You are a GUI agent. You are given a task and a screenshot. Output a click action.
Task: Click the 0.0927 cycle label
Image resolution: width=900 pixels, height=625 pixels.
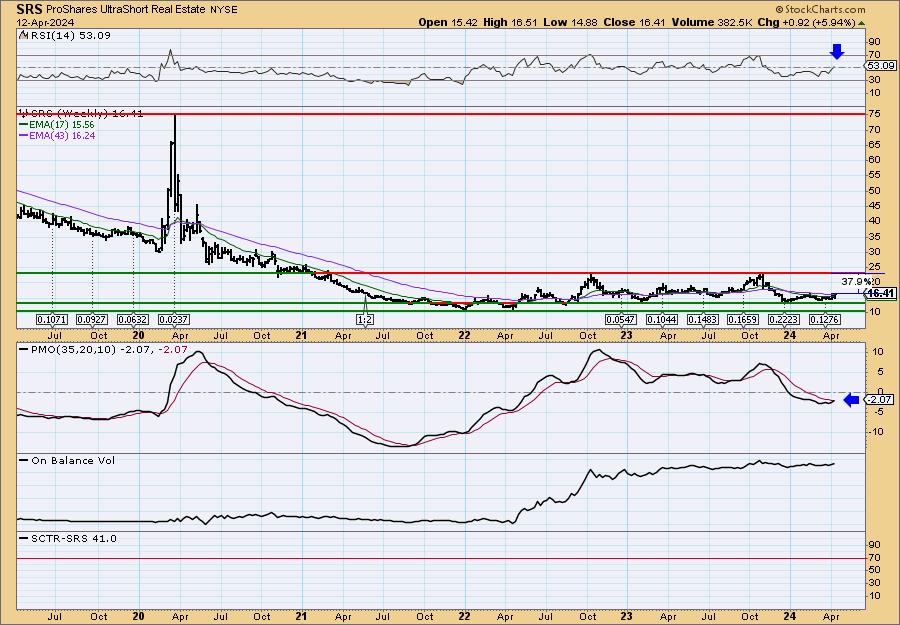(x=92, y=319)
